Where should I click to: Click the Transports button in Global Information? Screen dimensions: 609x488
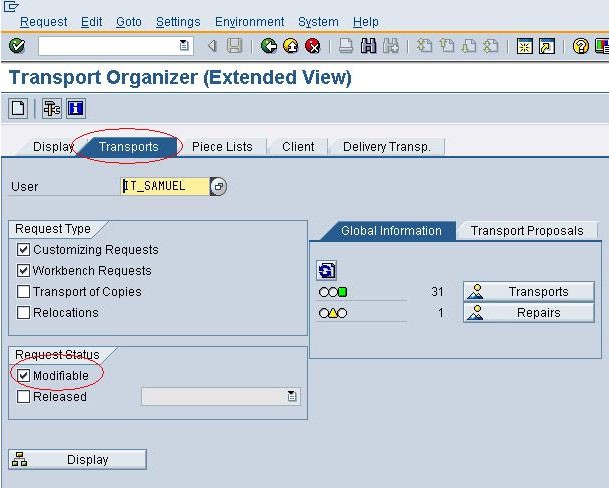pyautogui.click(x=529, y=291)
